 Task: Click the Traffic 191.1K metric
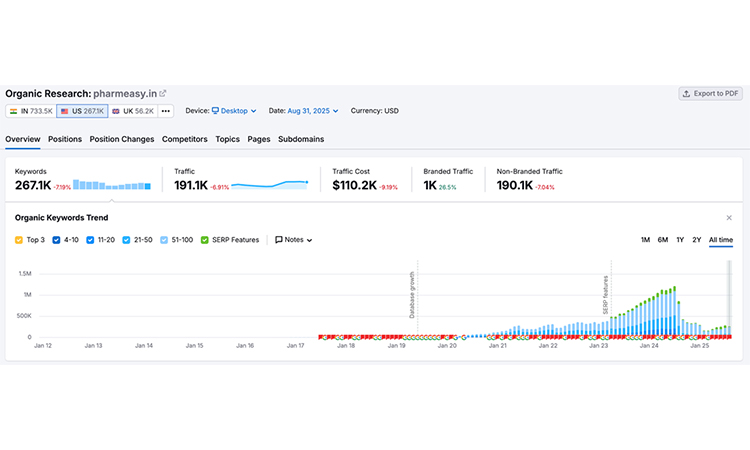tap(191, 185)
